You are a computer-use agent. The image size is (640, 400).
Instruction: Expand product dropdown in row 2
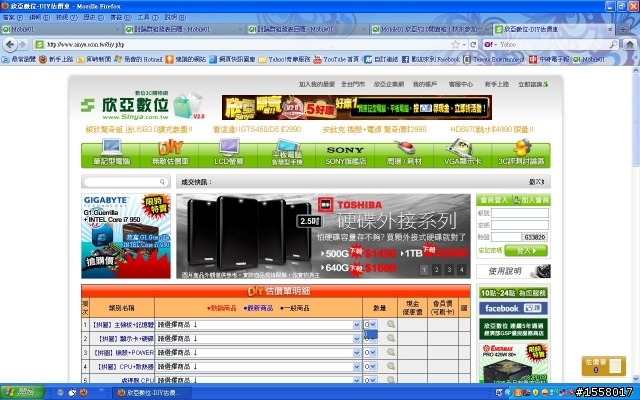point(356,339)
